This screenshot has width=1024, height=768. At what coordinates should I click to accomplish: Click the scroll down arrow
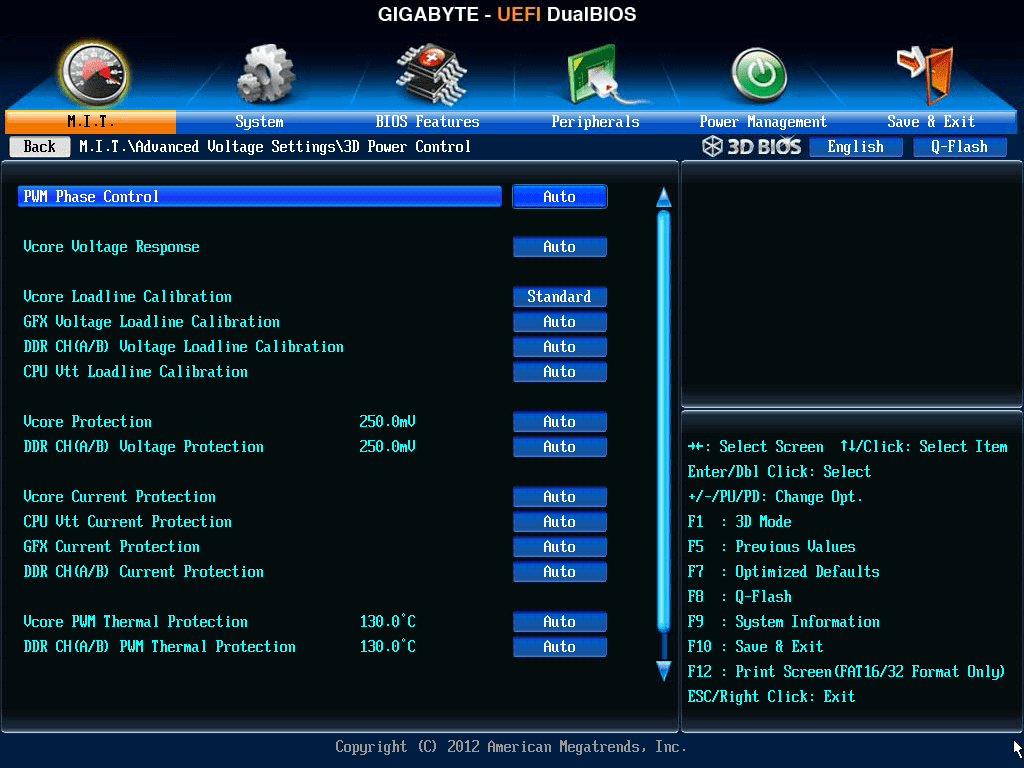pyautogui.click(x=664, y=671)
